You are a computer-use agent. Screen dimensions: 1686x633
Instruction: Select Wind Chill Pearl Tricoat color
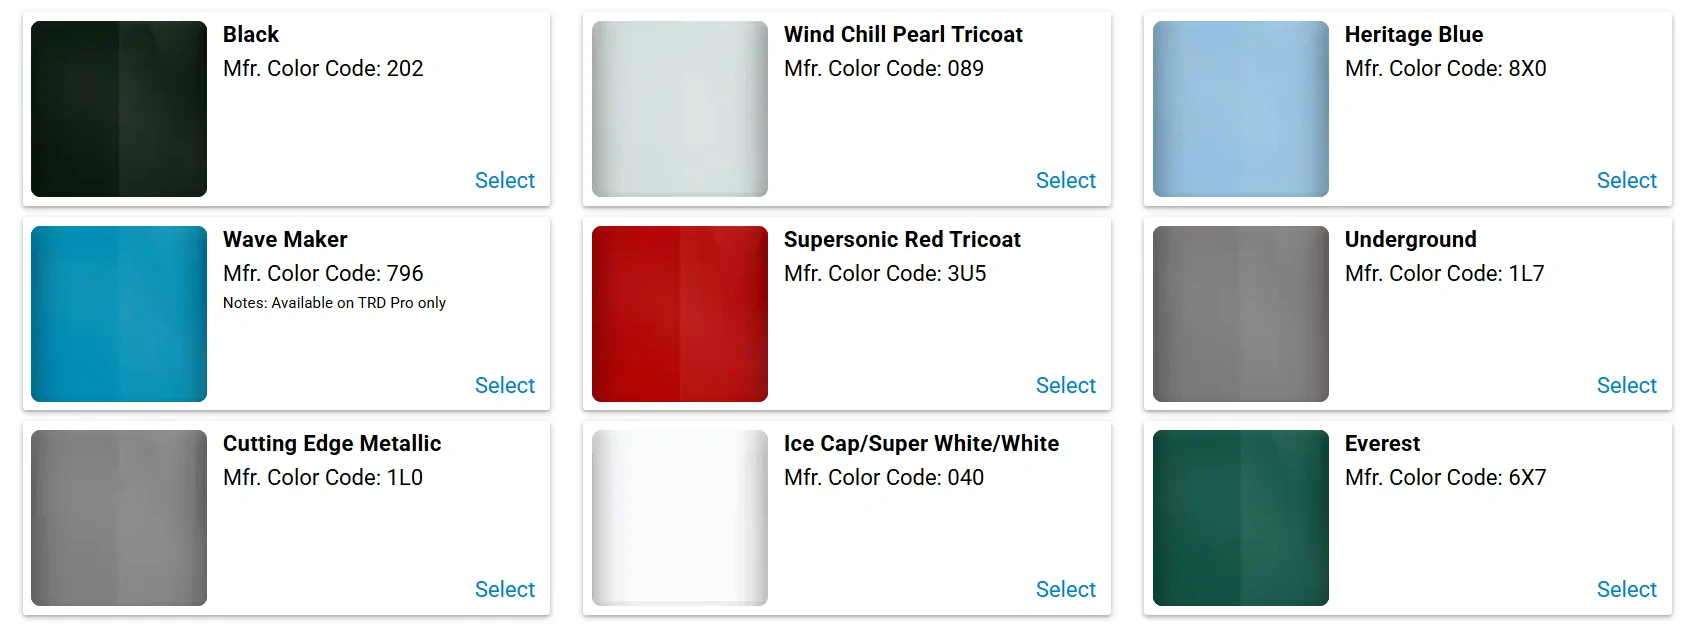click(1066, 180)
